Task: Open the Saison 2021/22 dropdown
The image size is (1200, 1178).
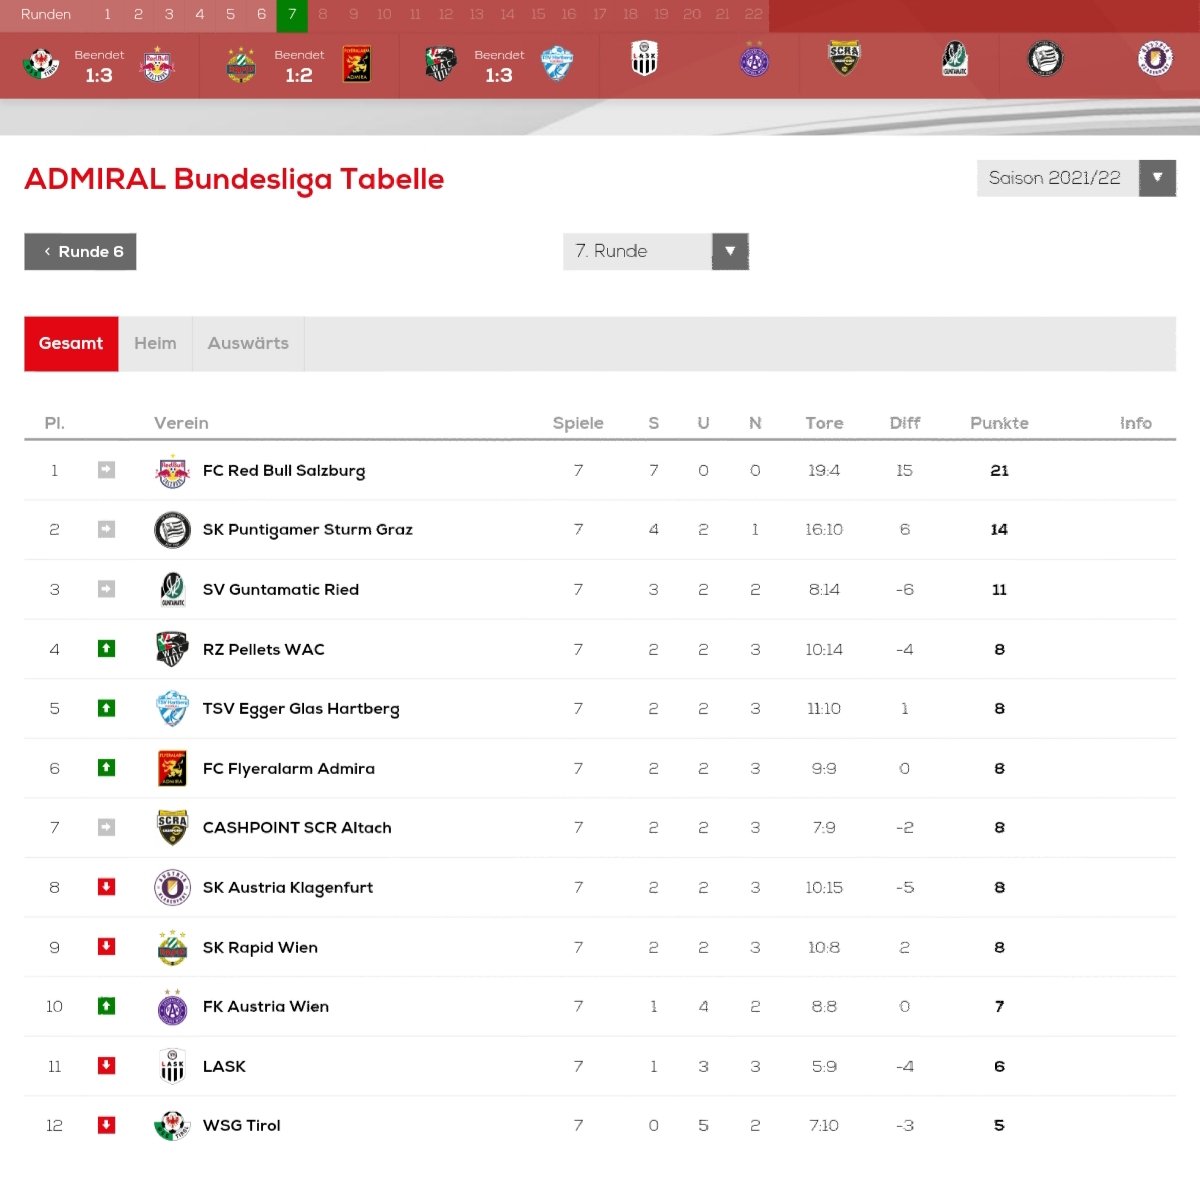Action: point(1076,178)
